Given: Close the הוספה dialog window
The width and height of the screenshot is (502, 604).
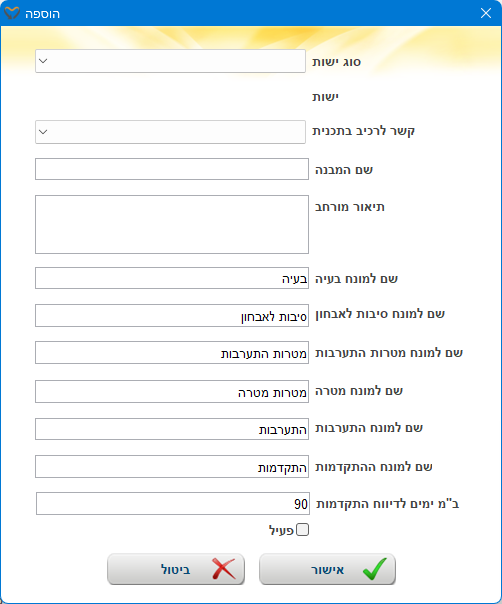Looking at the screenshot, I should click(x=486, y=13).
